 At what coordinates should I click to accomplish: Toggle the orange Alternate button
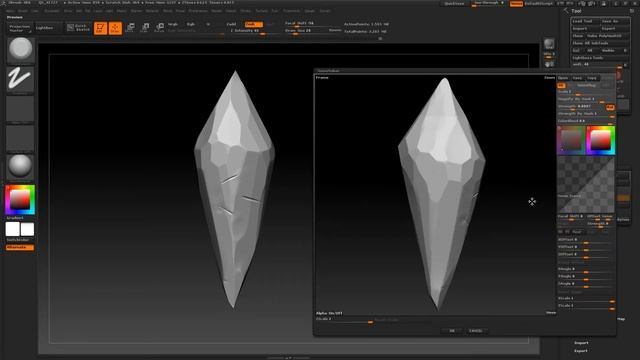pos(20,247)
